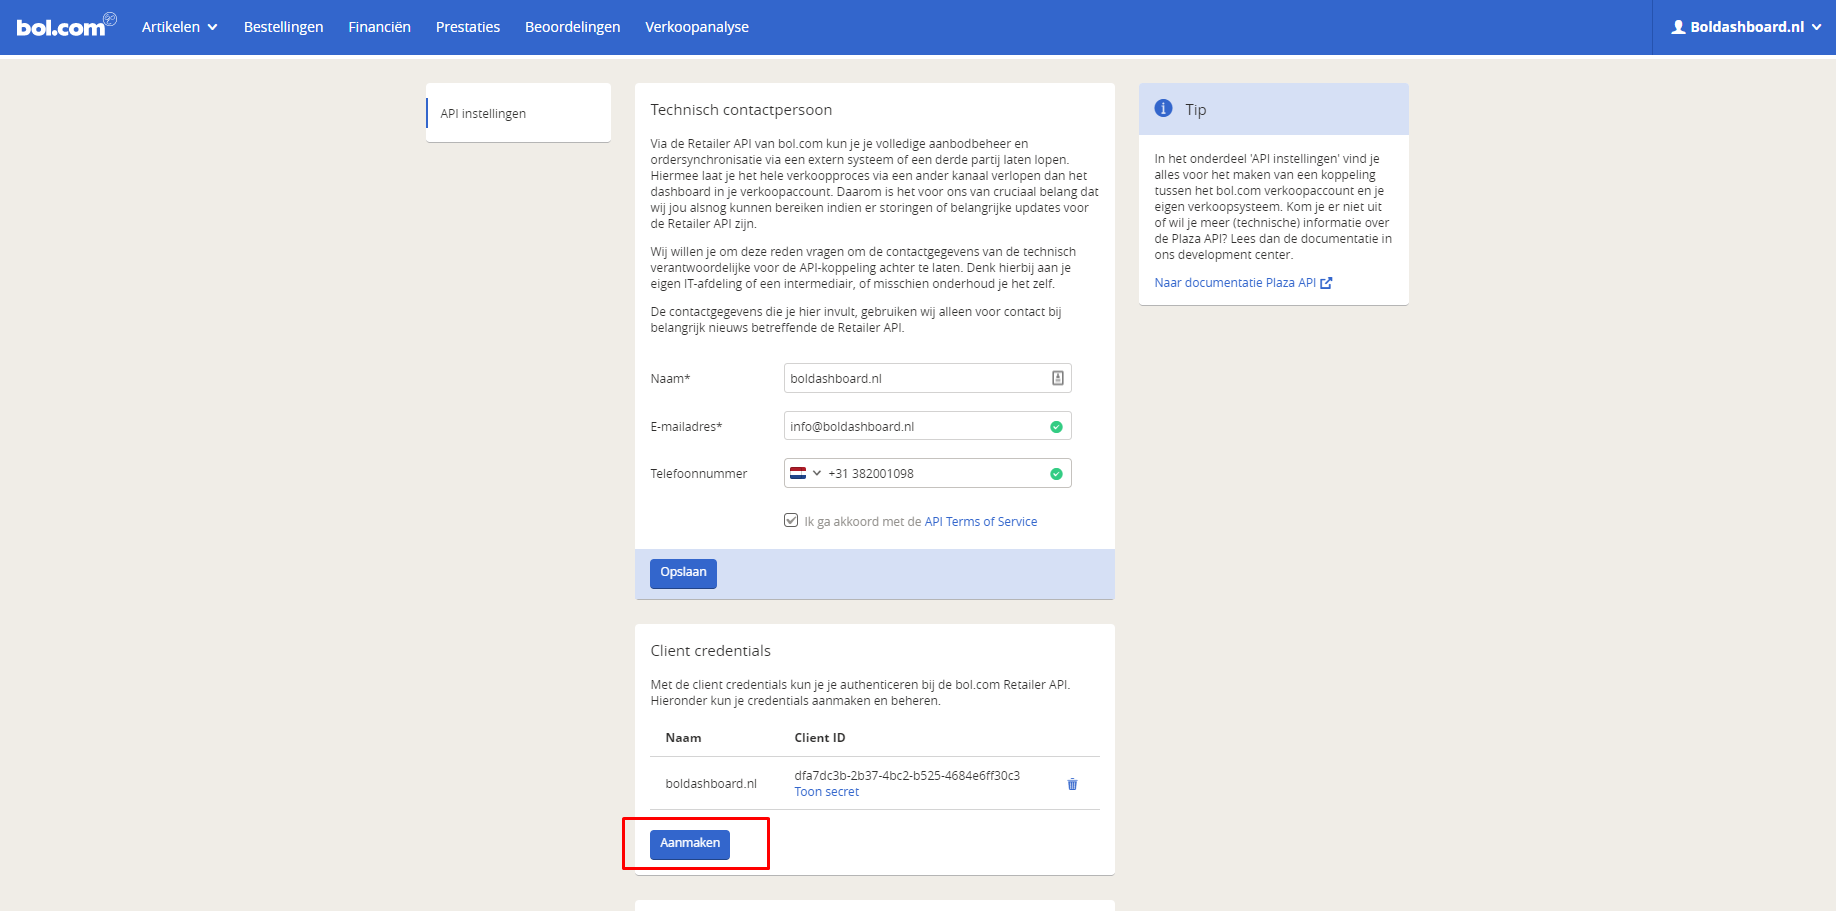1836x911 pixels.
Task: Click green checkmark in E-mailadres field
Action: coord(1056,427)
